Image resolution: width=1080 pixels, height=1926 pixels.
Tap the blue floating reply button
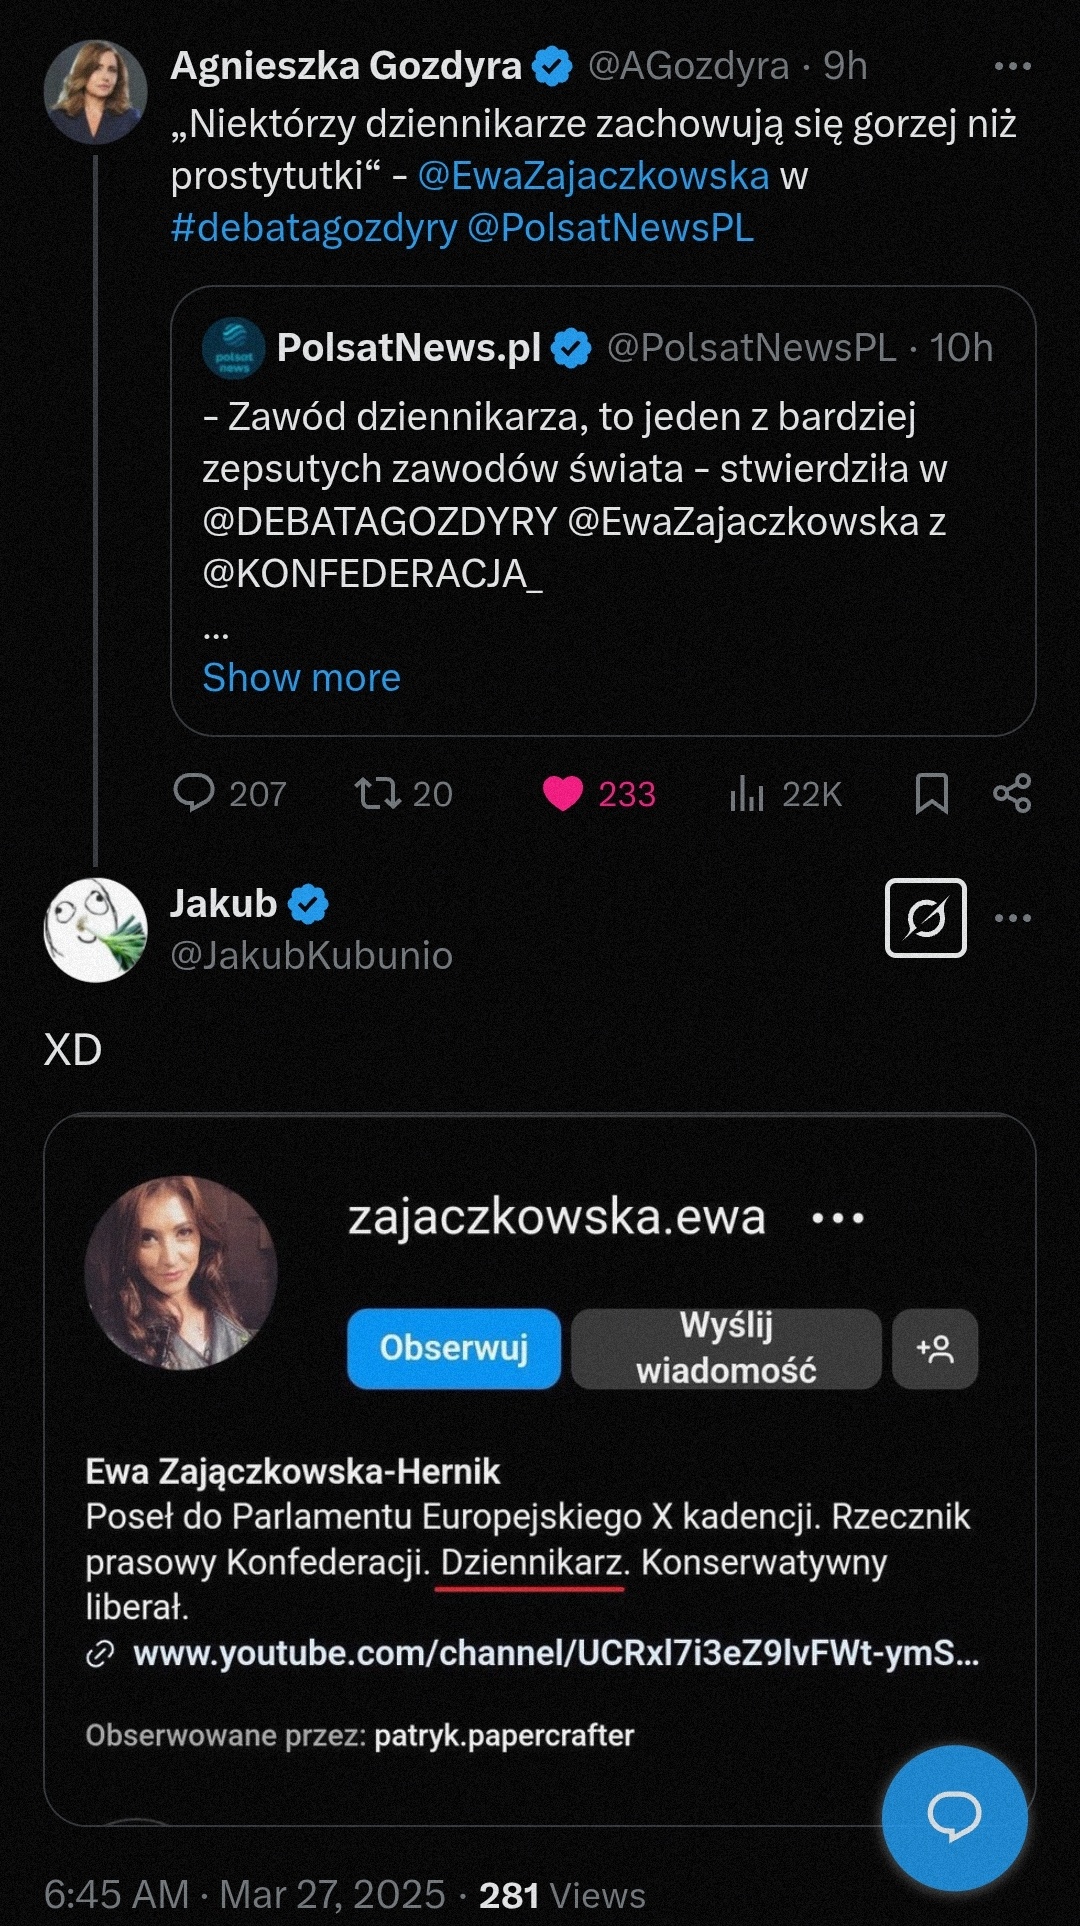pyautogui.click(x=954, y=1817)
